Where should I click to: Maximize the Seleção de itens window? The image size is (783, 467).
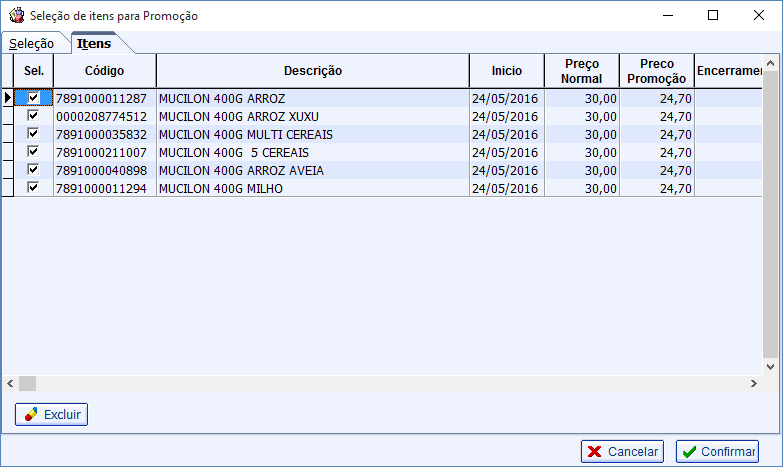(713, 15)
